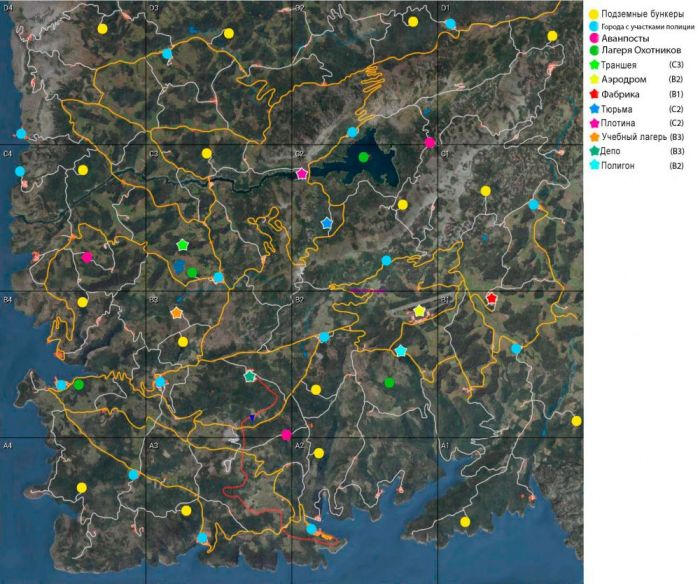The height and width of the screenshot is (584, 700).
Task: Click the D4 grid label
Action: point(9,8)
